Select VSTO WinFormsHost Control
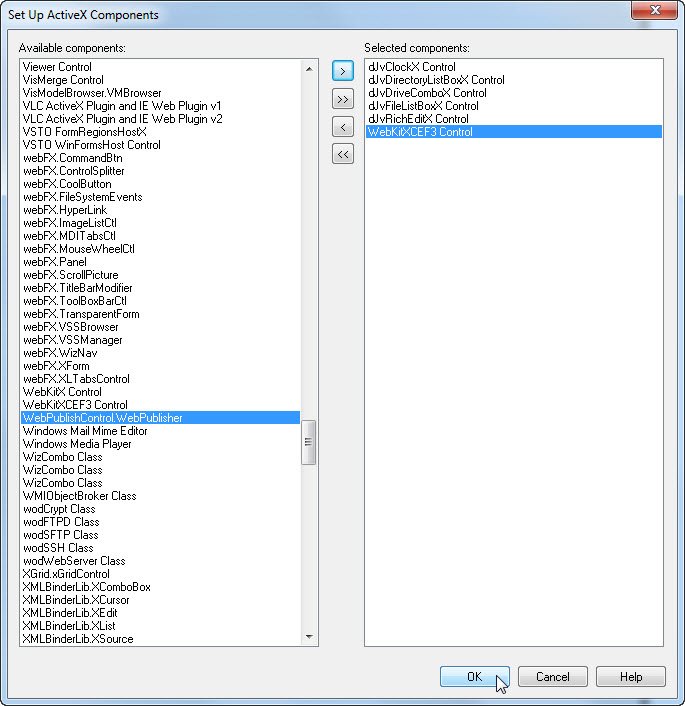Viewport: 685px width, 706px height. (160, 145)
